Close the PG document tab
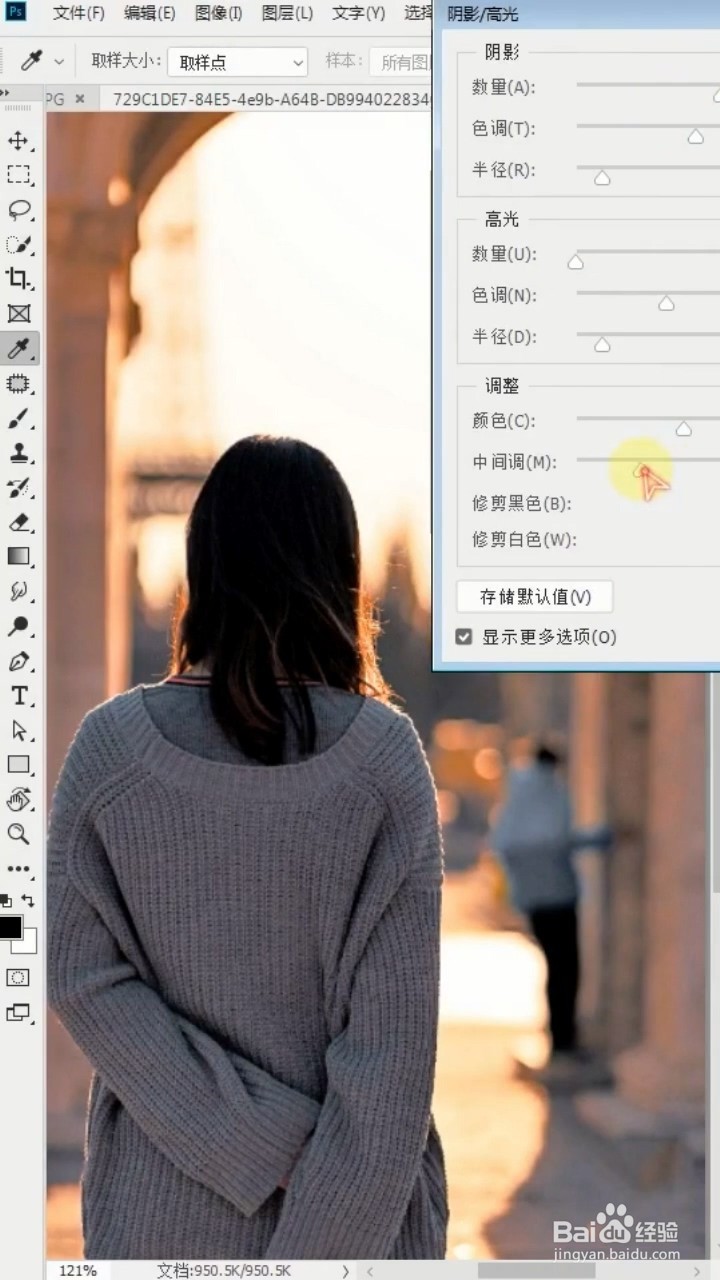 point(80,98)
